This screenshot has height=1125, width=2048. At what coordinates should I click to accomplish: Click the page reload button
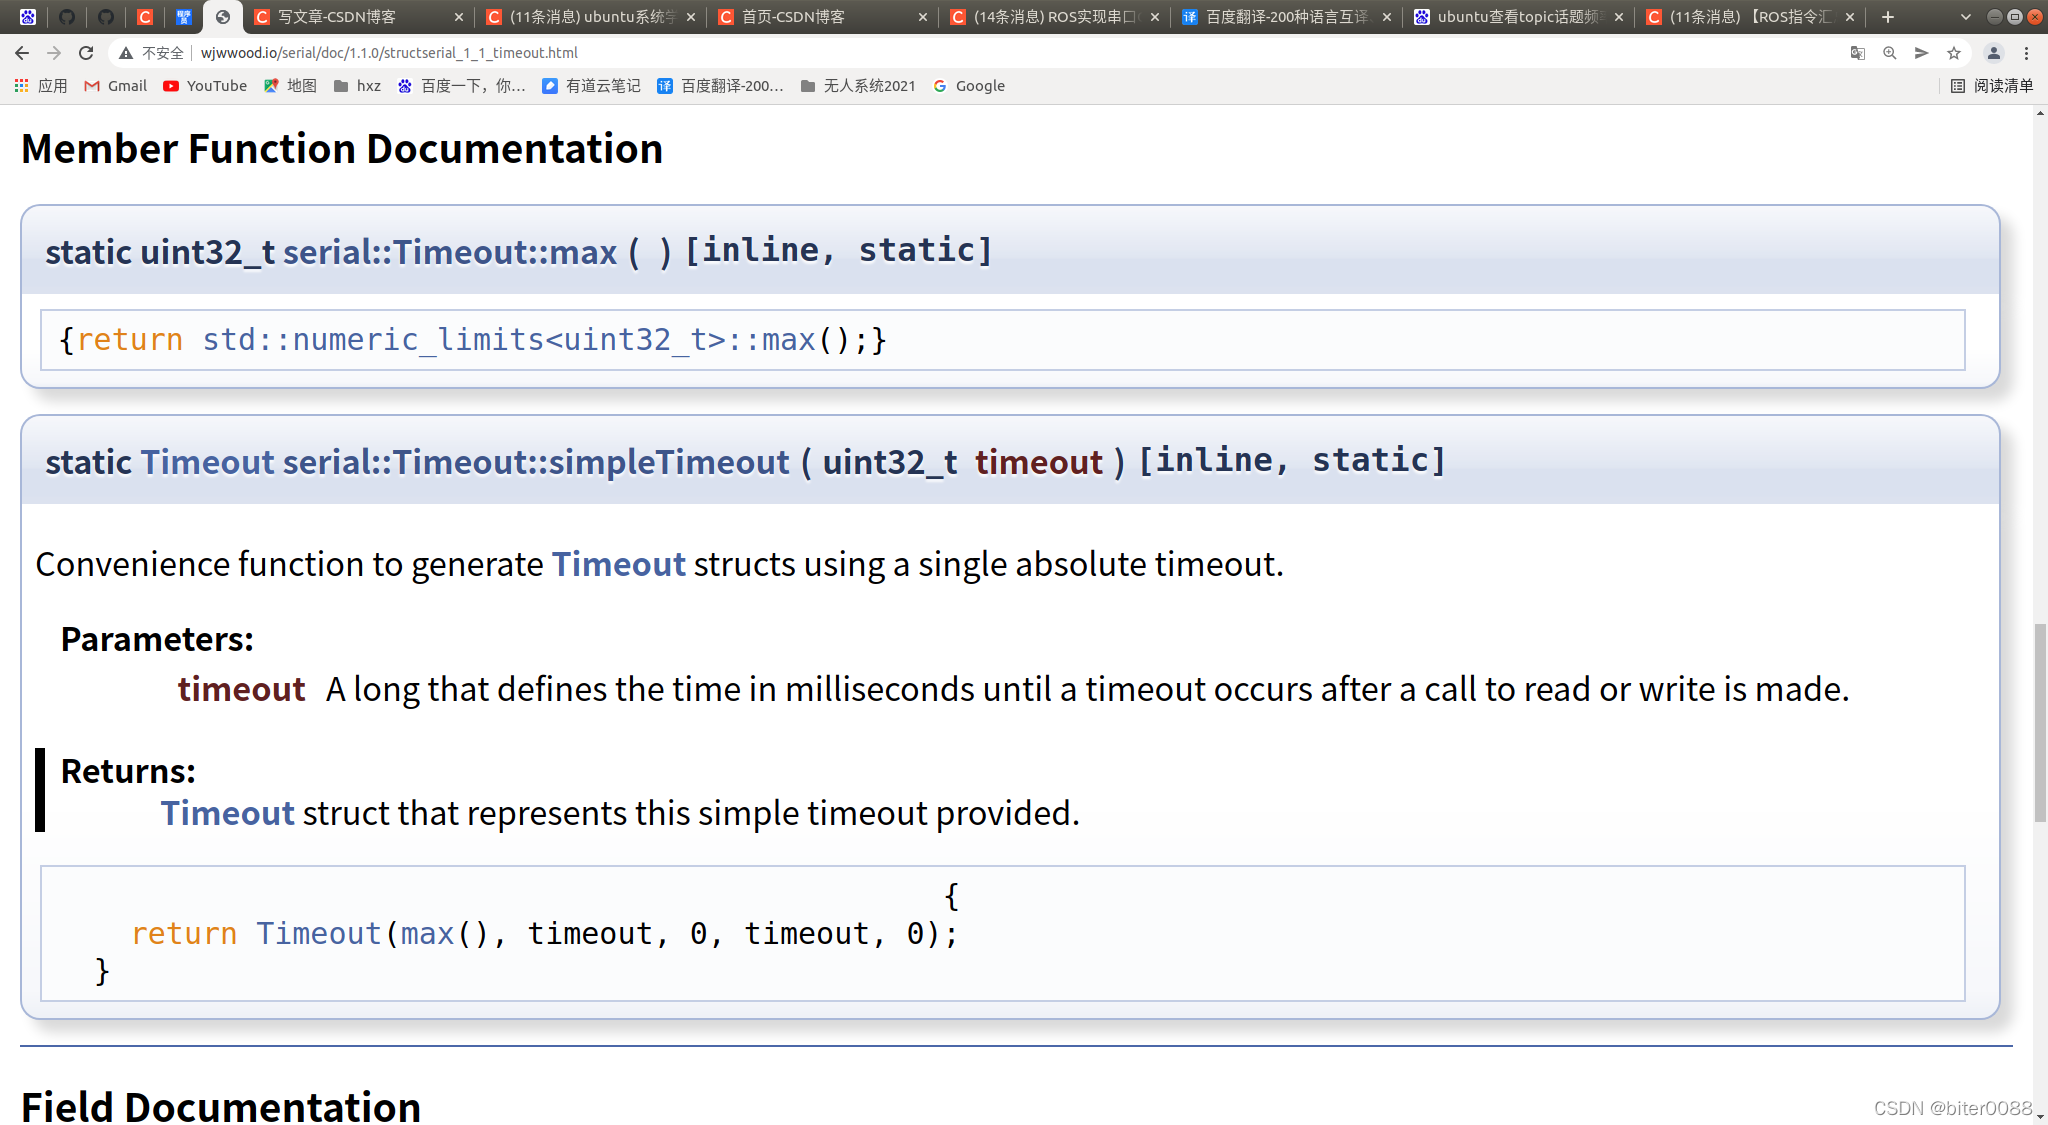click(86, 53)
